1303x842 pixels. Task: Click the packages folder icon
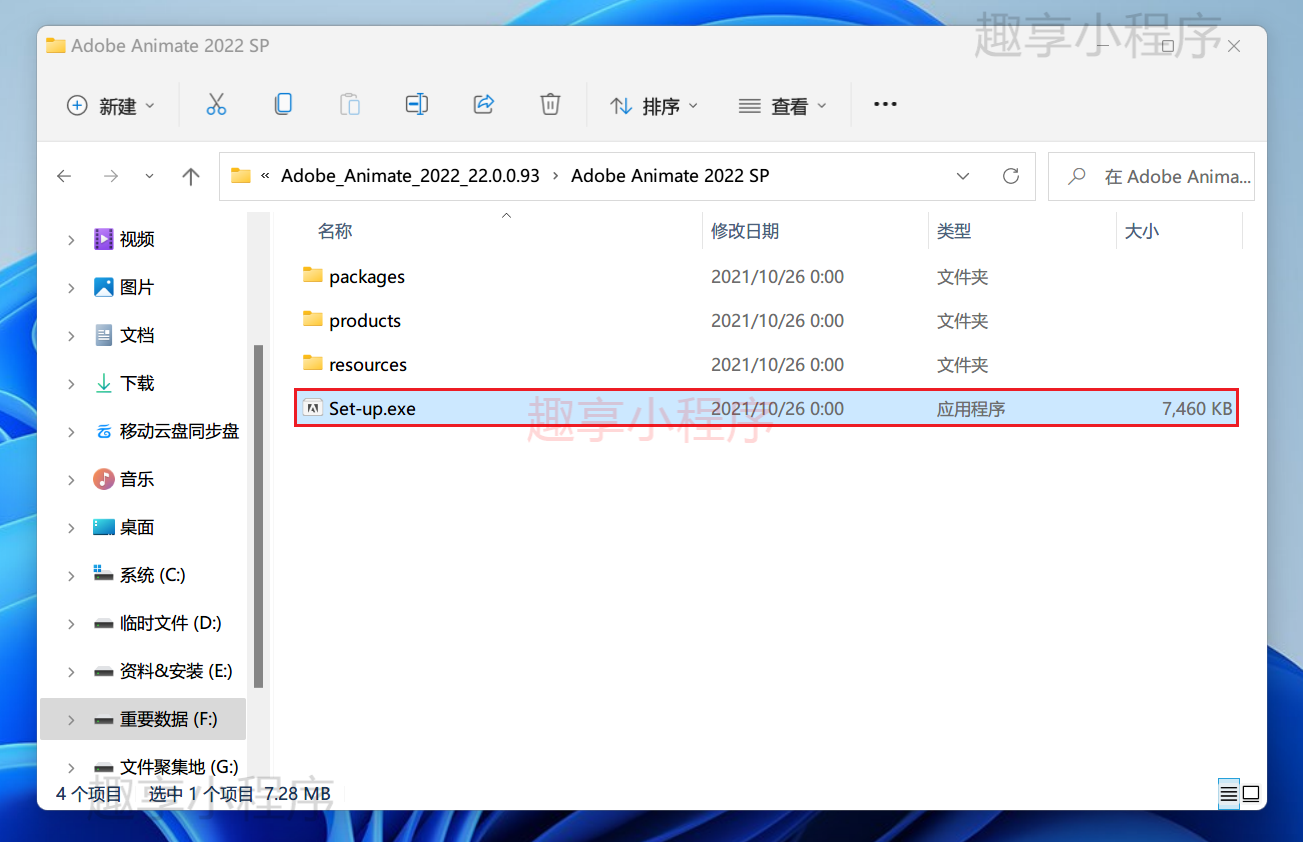click(313, 275)
